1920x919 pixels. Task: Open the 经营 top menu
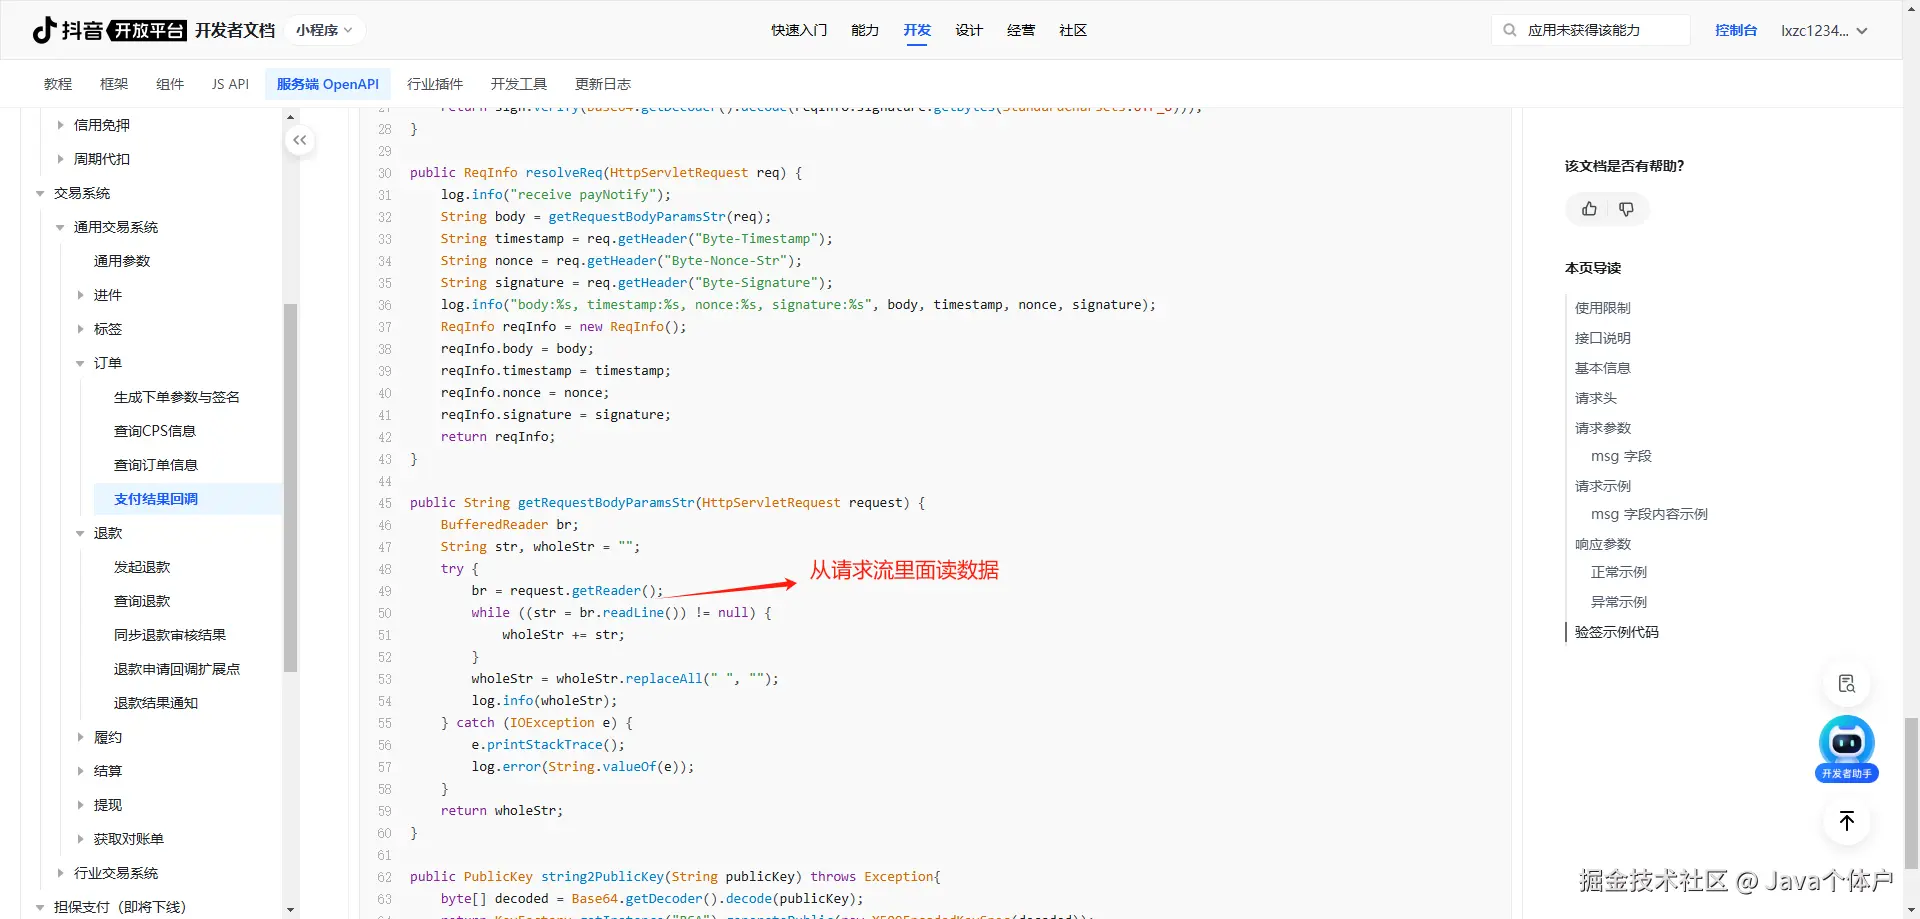[x=1021, y=30]
